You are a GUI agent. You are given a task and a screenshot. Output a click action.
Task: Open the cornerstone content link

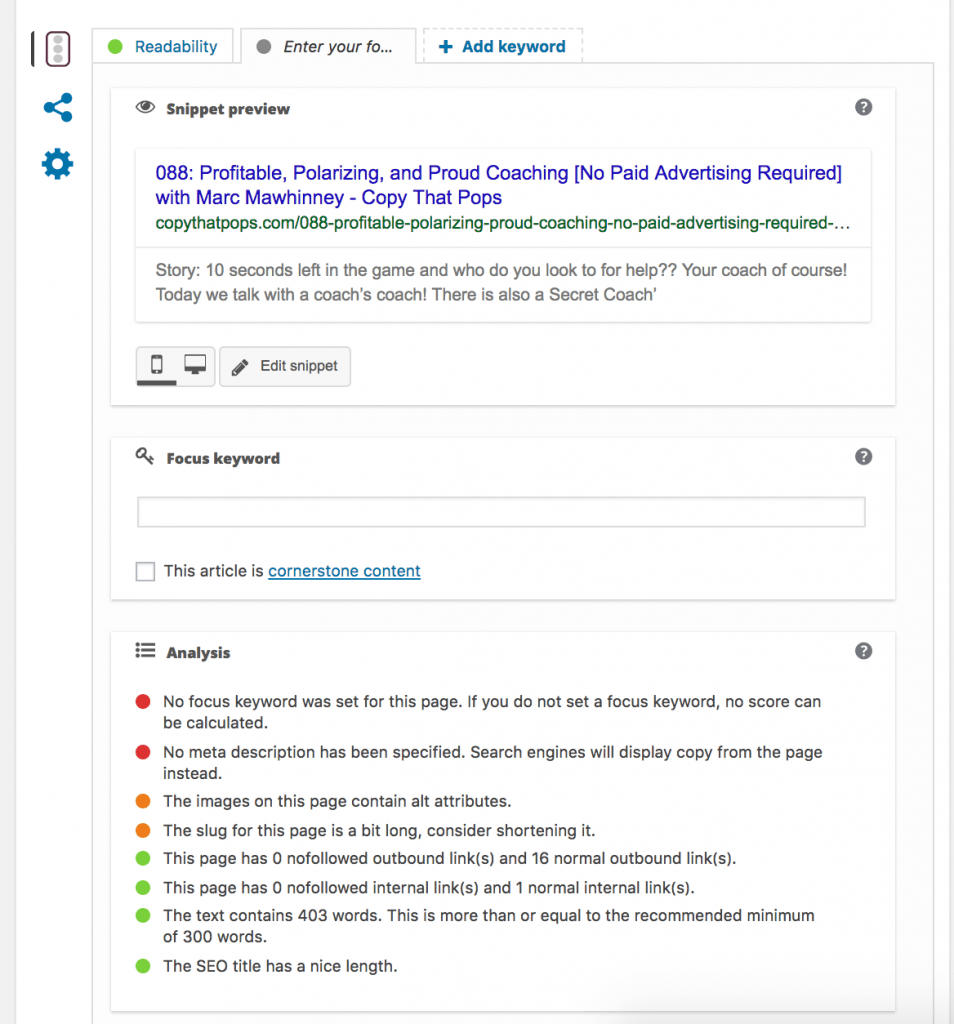343,571
